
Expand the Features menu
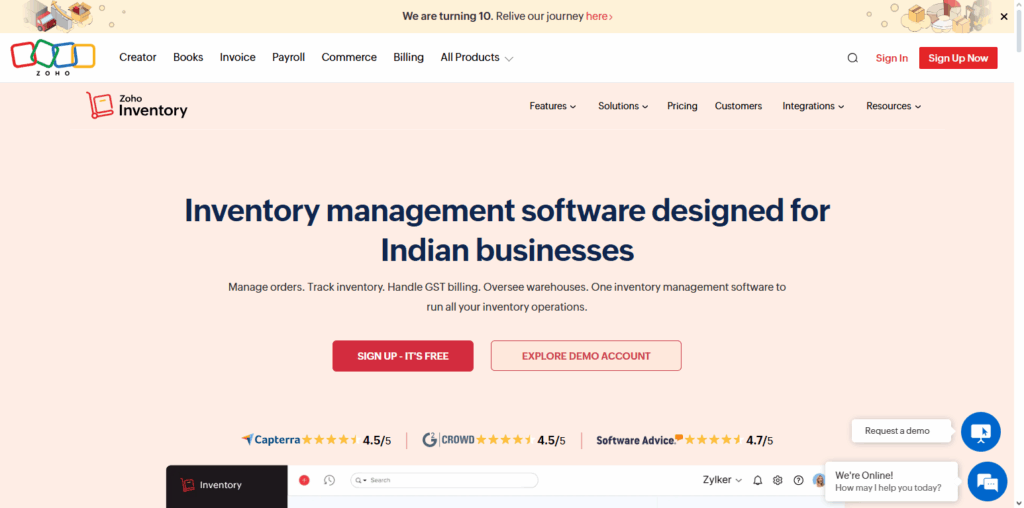(552, 106)
